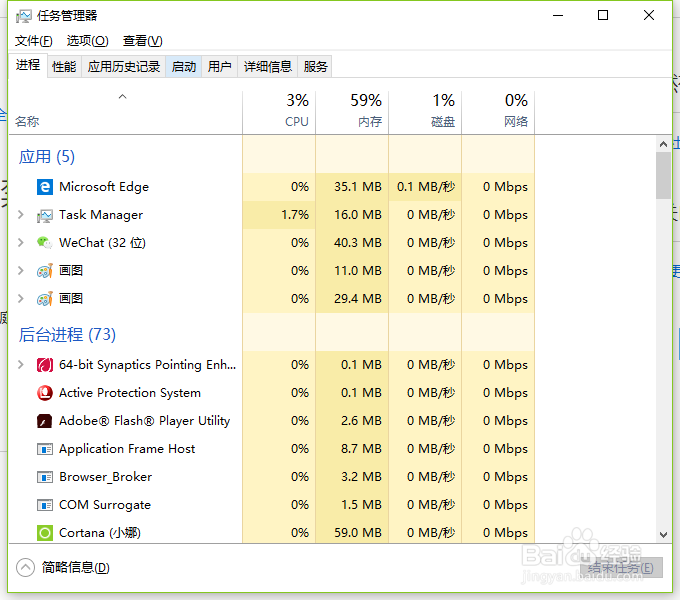Switch to the 详细信息 tab
This screenshot has height=600, width=680.
point(268,67)
